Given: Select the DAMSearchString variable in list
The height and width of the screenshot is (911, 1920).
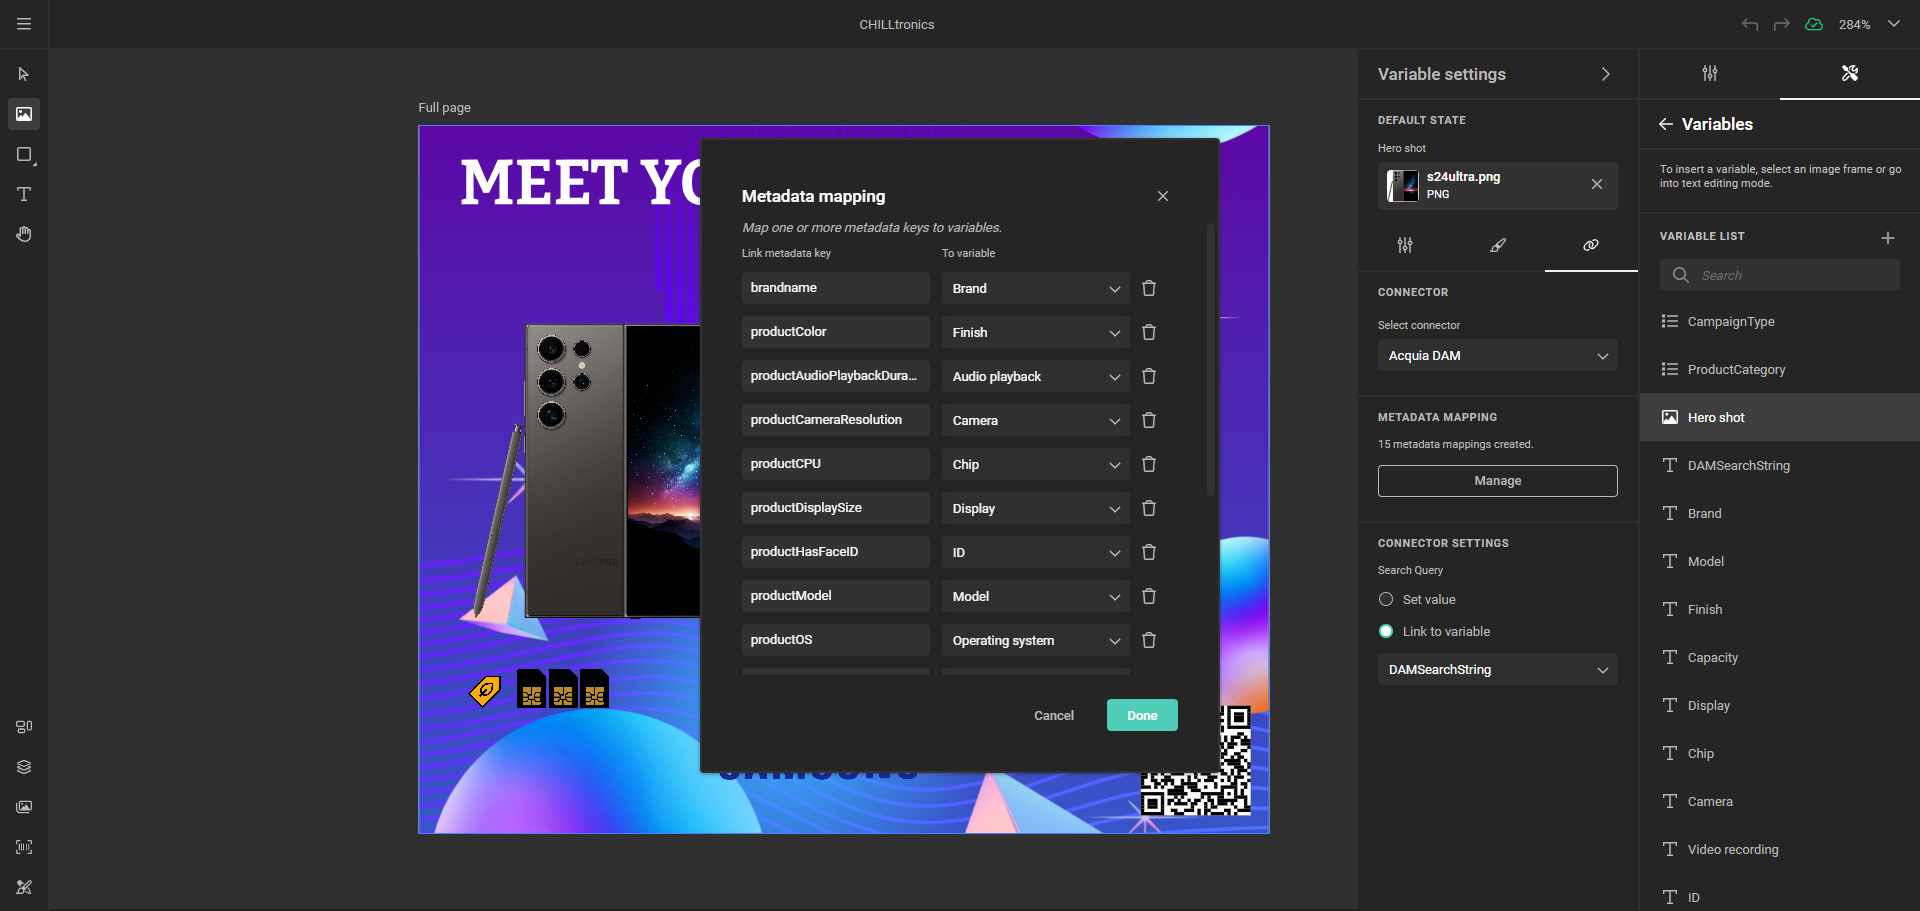Looking at the screenshot, I should pyautogui.click(x=1780, y=465).
